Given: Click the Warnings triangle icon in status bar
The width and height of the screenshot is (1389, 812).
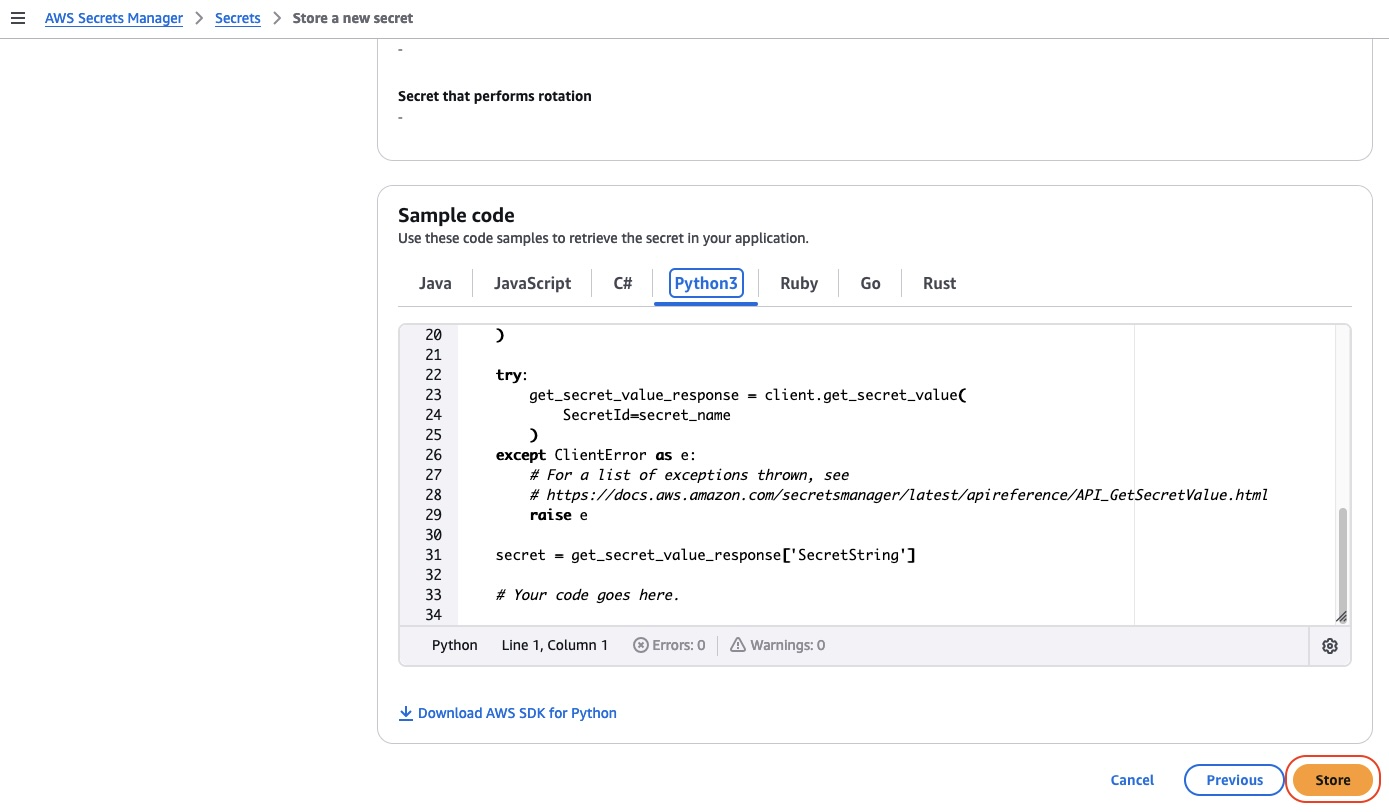Looking at the screenshot, I should click(737, 645).
